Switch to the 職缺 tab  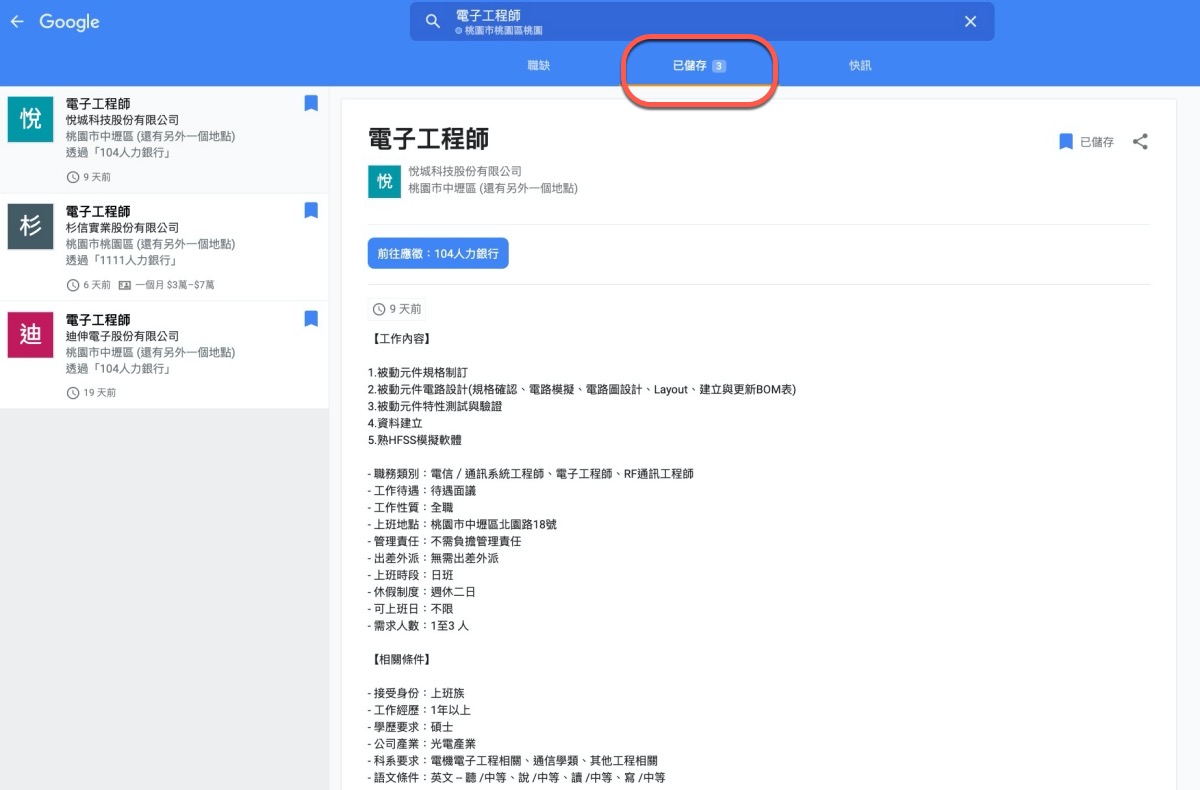(x=539, y=66)
